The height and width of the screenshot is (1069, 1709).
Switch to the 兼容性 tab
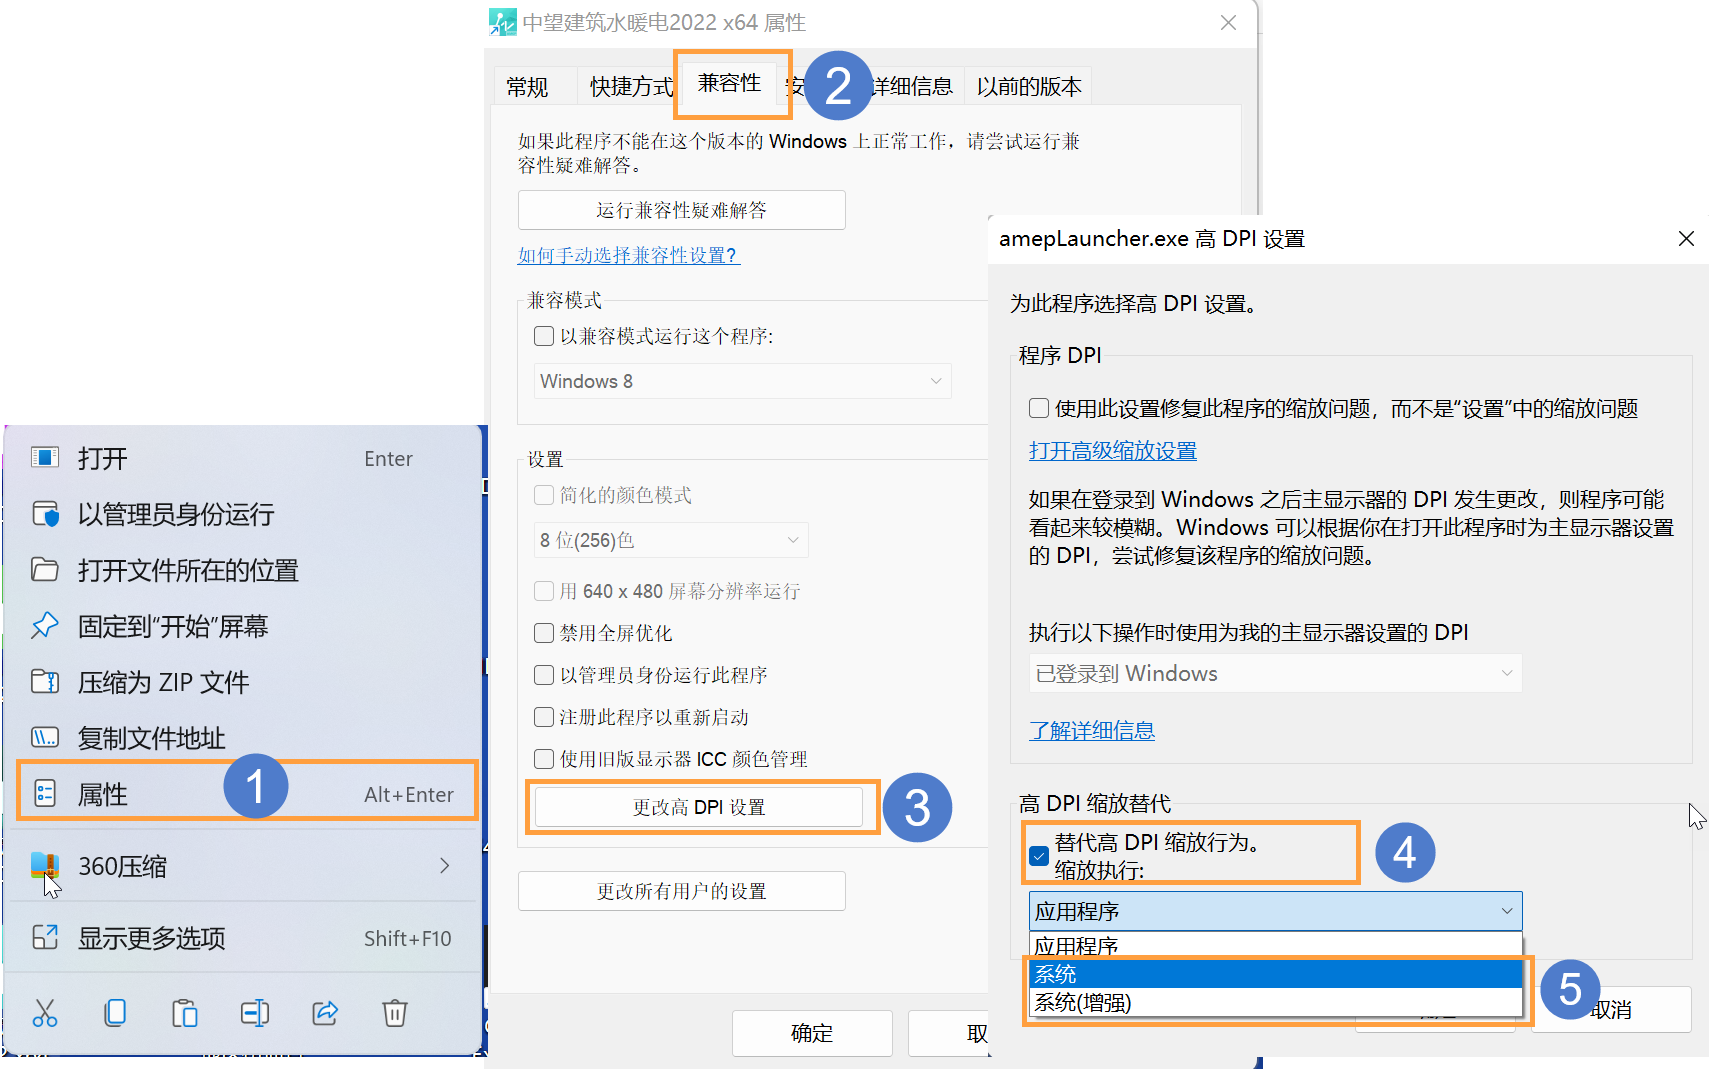pyautogui.click(x=729, y=83)
